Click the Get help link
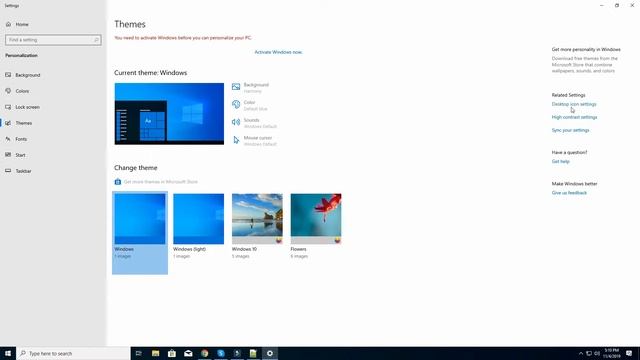 pyautogui.click(x=560, y=162)
